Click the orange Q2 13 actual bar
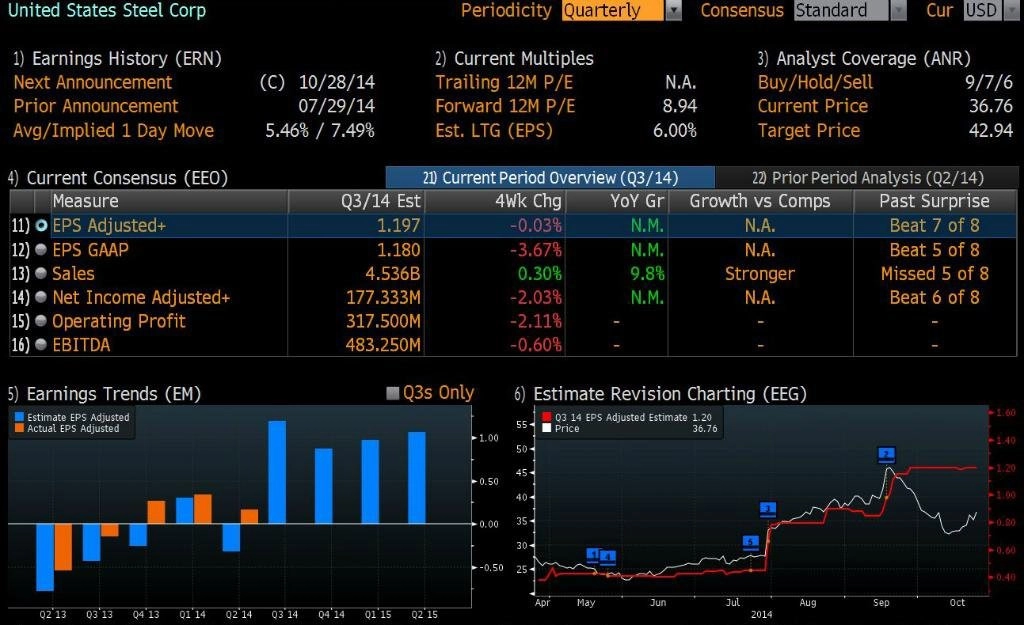This screenshot has width=1024, height=625. coord(63,547)
